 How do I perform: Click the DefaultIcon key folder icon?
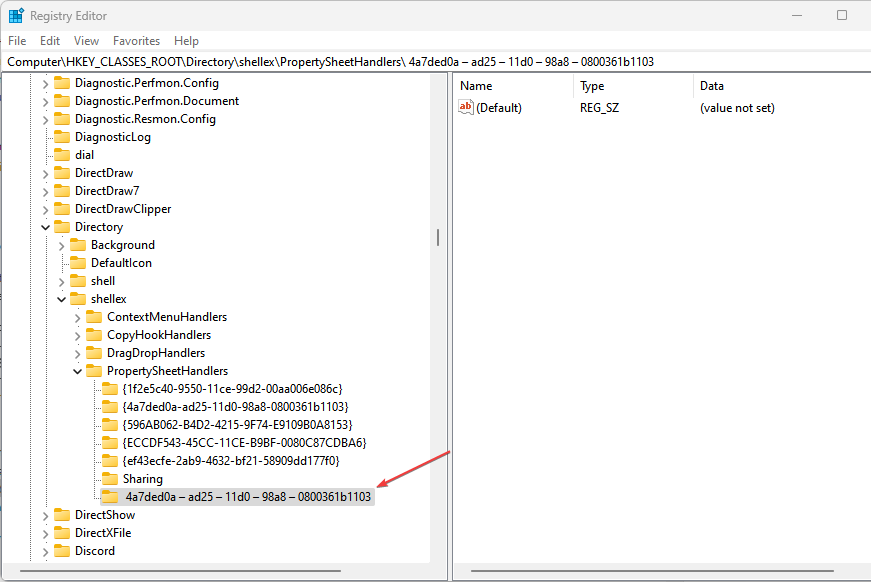[78, 263]
